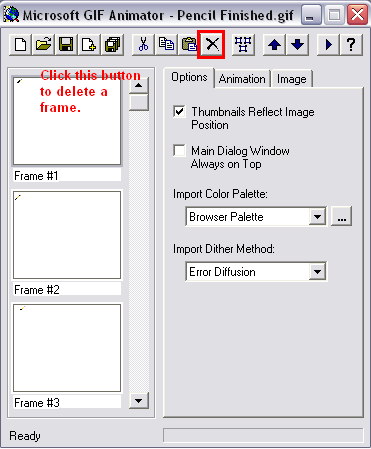Click the Insert frame icon

[x=89, y=44]
